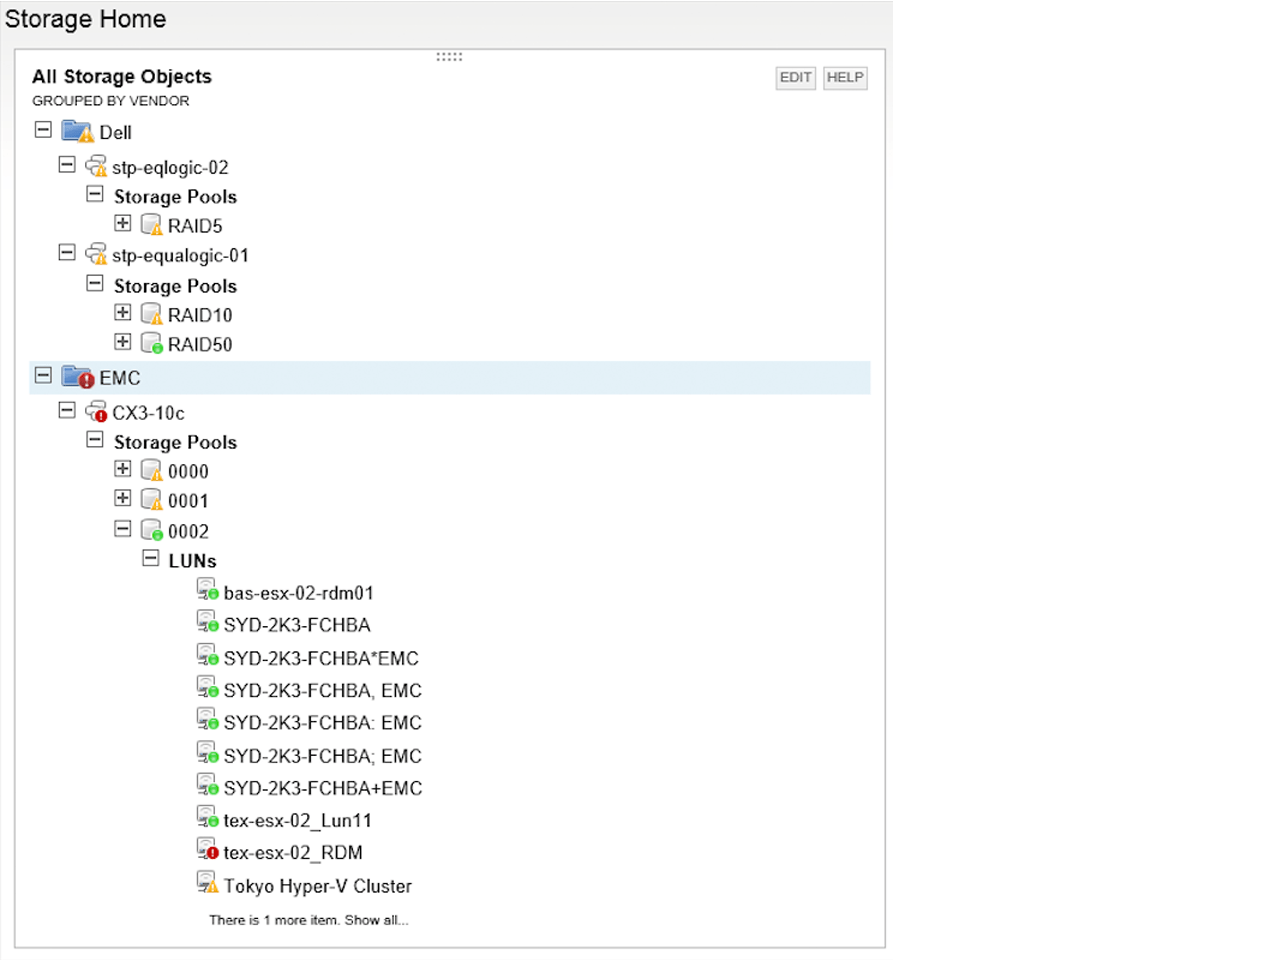The width and height of the screenshot is (1280, 960).
Task: Click the SYD-2K3-FCHBA: EMC LUN icon
Action: (x=208, y=720)
